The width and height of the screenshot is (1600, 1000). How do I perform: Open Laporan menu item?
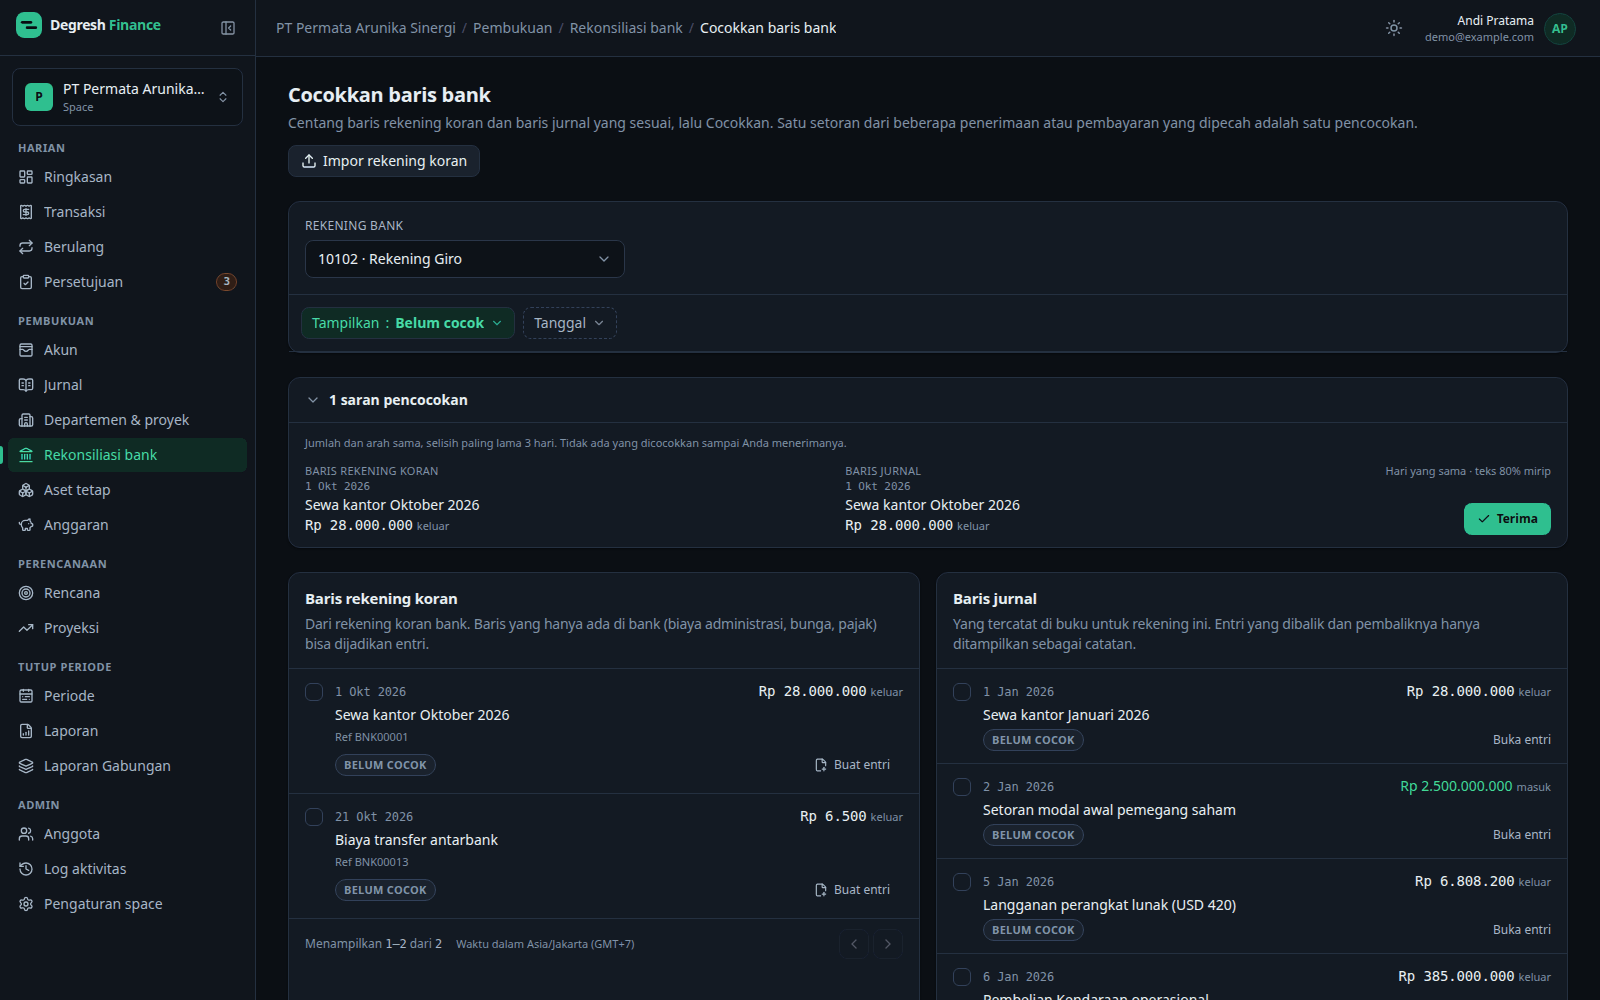coord(127,731)
